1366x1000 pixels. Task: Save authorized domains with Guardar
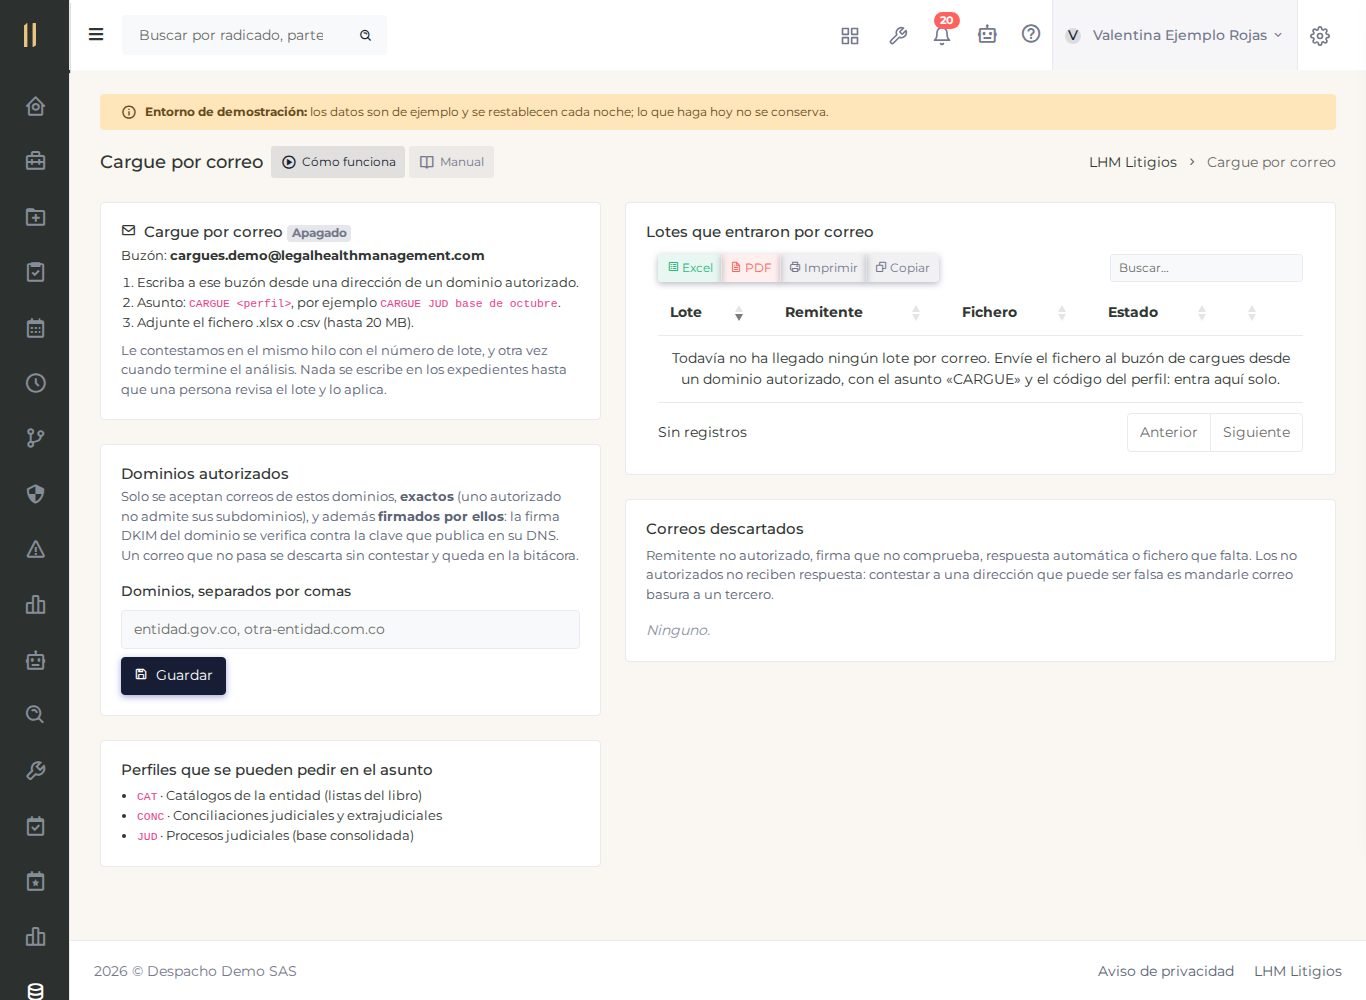coord(173,676)
